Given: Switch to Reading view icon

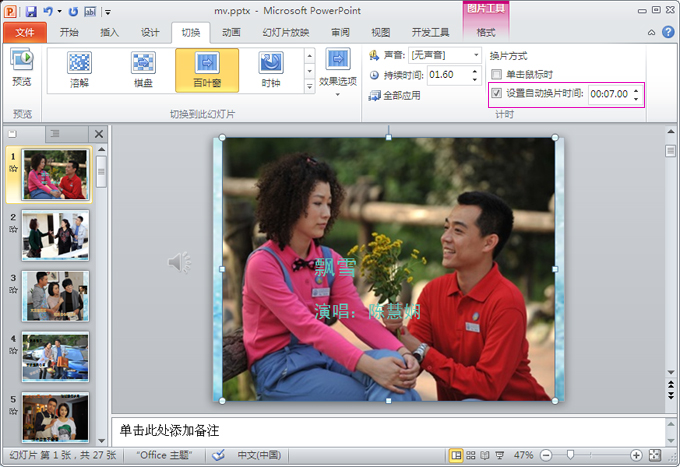Looking at the screenshot, I should click(485, 455).
